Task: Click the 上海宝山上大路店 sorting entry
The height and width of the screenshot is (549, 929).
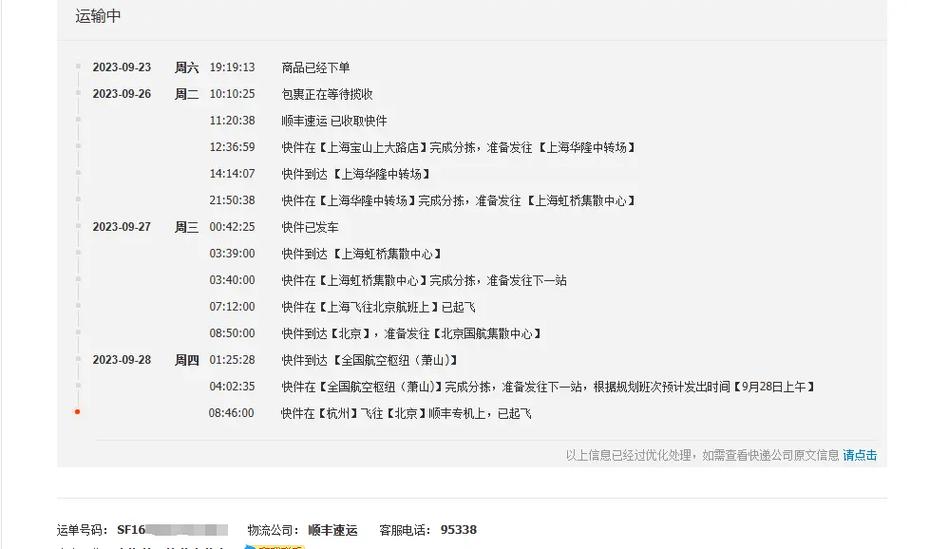Action: coord(459,147)
